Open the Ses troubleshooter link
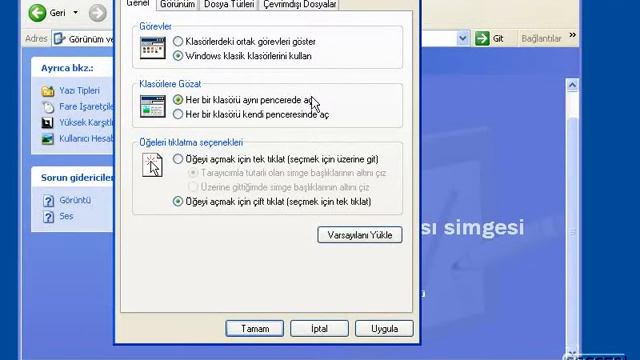640x360 pixels. point(66,216)
